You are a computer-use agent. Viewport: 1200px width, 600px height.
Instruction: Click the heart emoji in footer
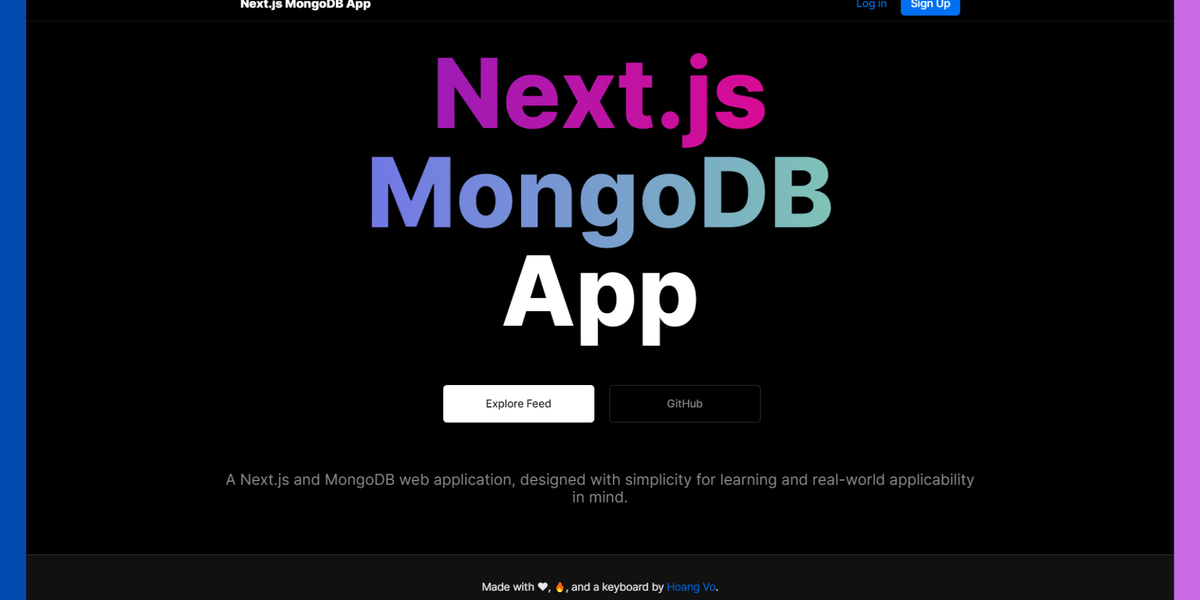[543, 587]
